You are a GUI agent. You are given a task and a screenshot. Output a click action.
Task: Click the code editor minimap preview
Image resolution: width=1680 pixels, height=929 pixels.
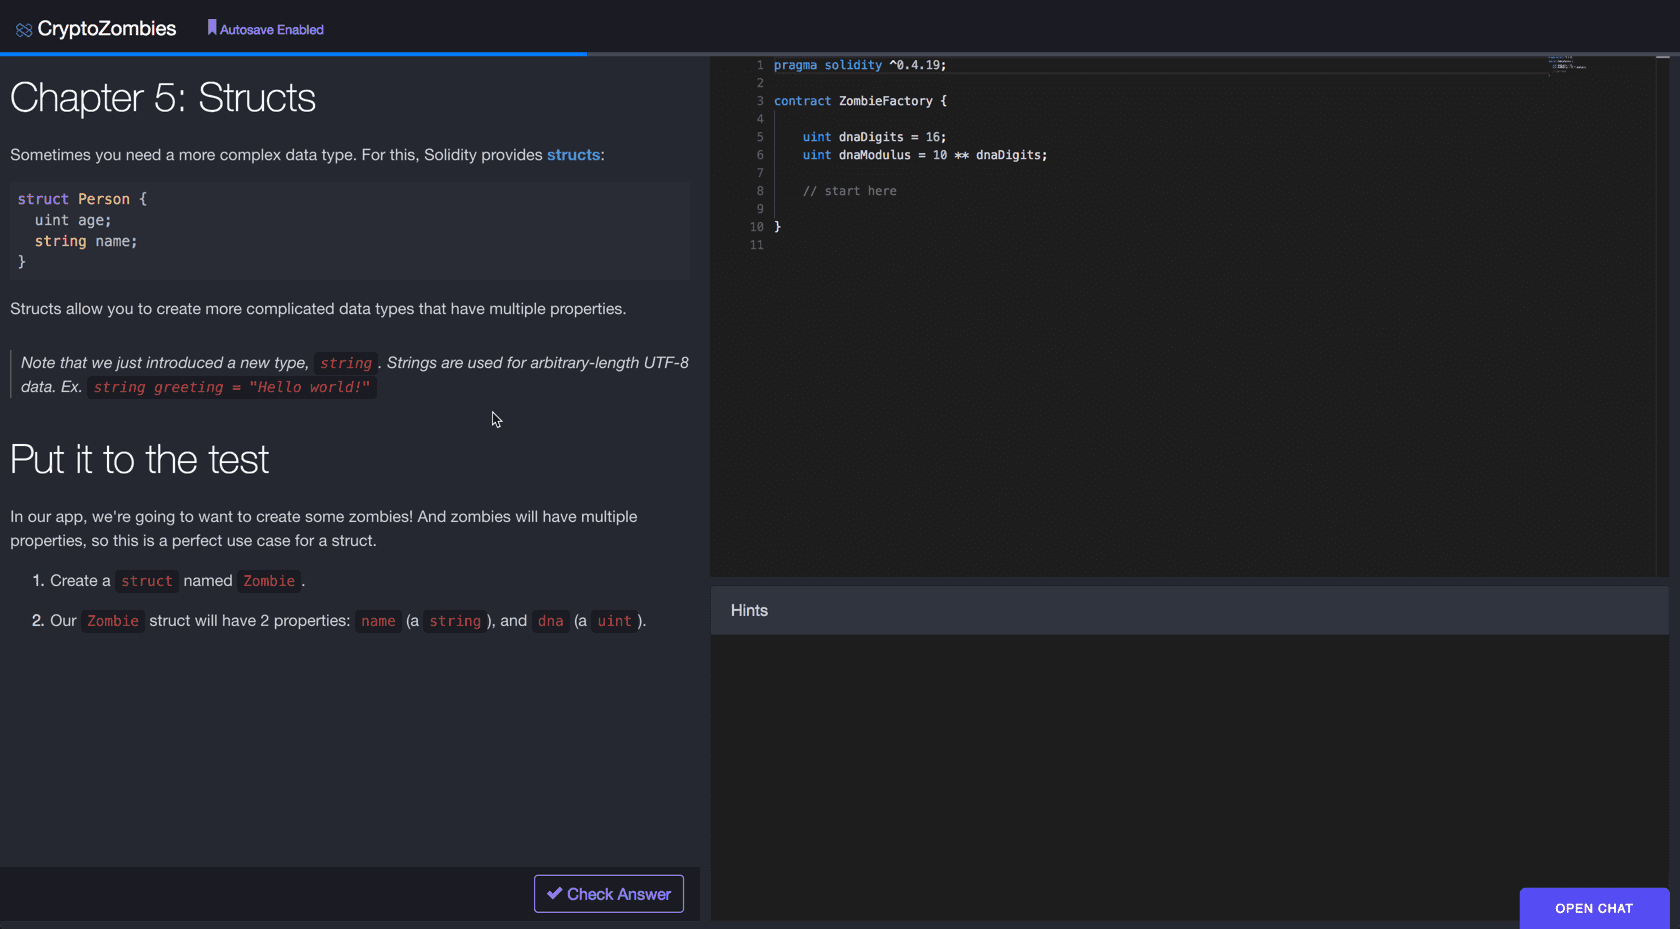pyautogui.click(x=1566, y=64)
